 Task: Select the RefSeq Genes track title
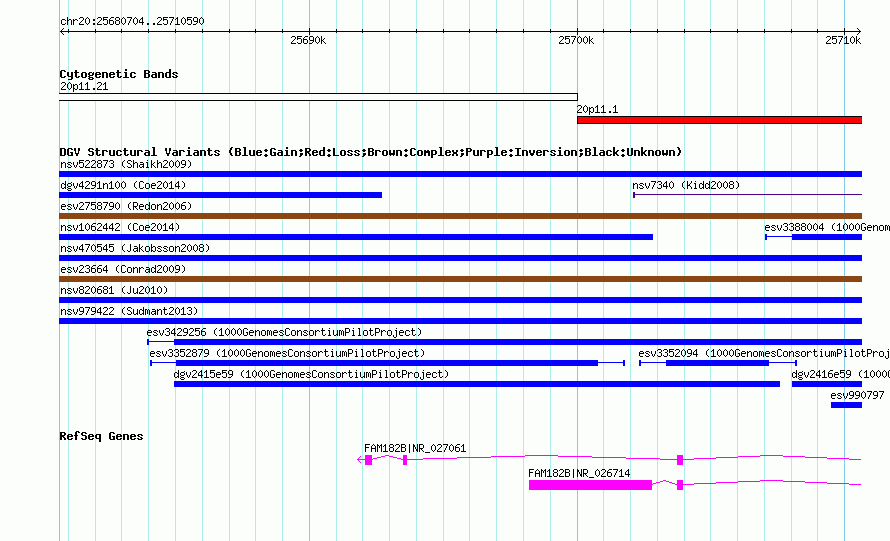[102, 436]
